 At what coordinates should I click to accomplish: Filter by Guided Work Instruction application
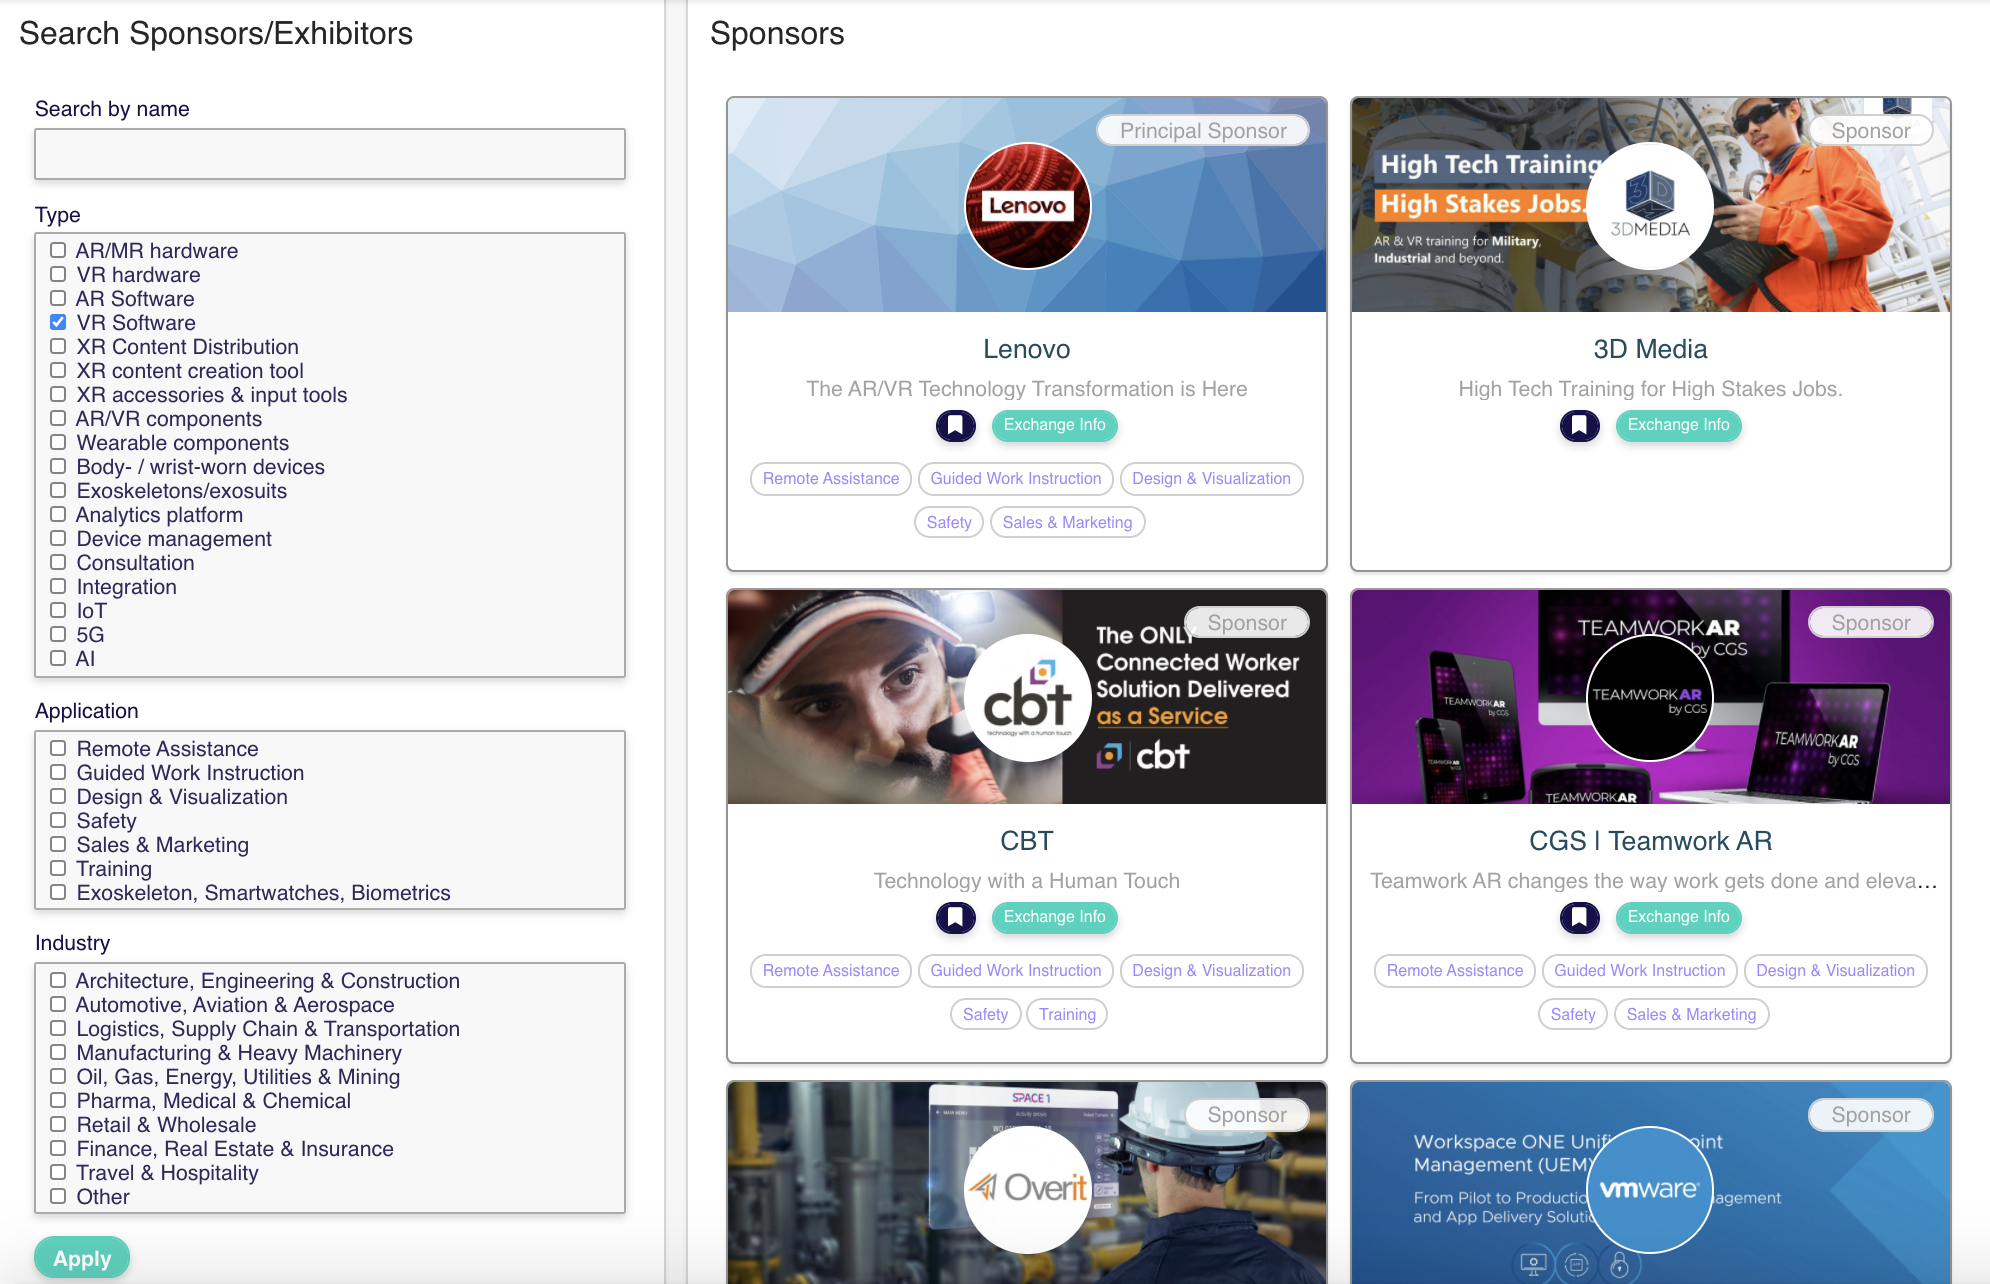click(58, 772)
